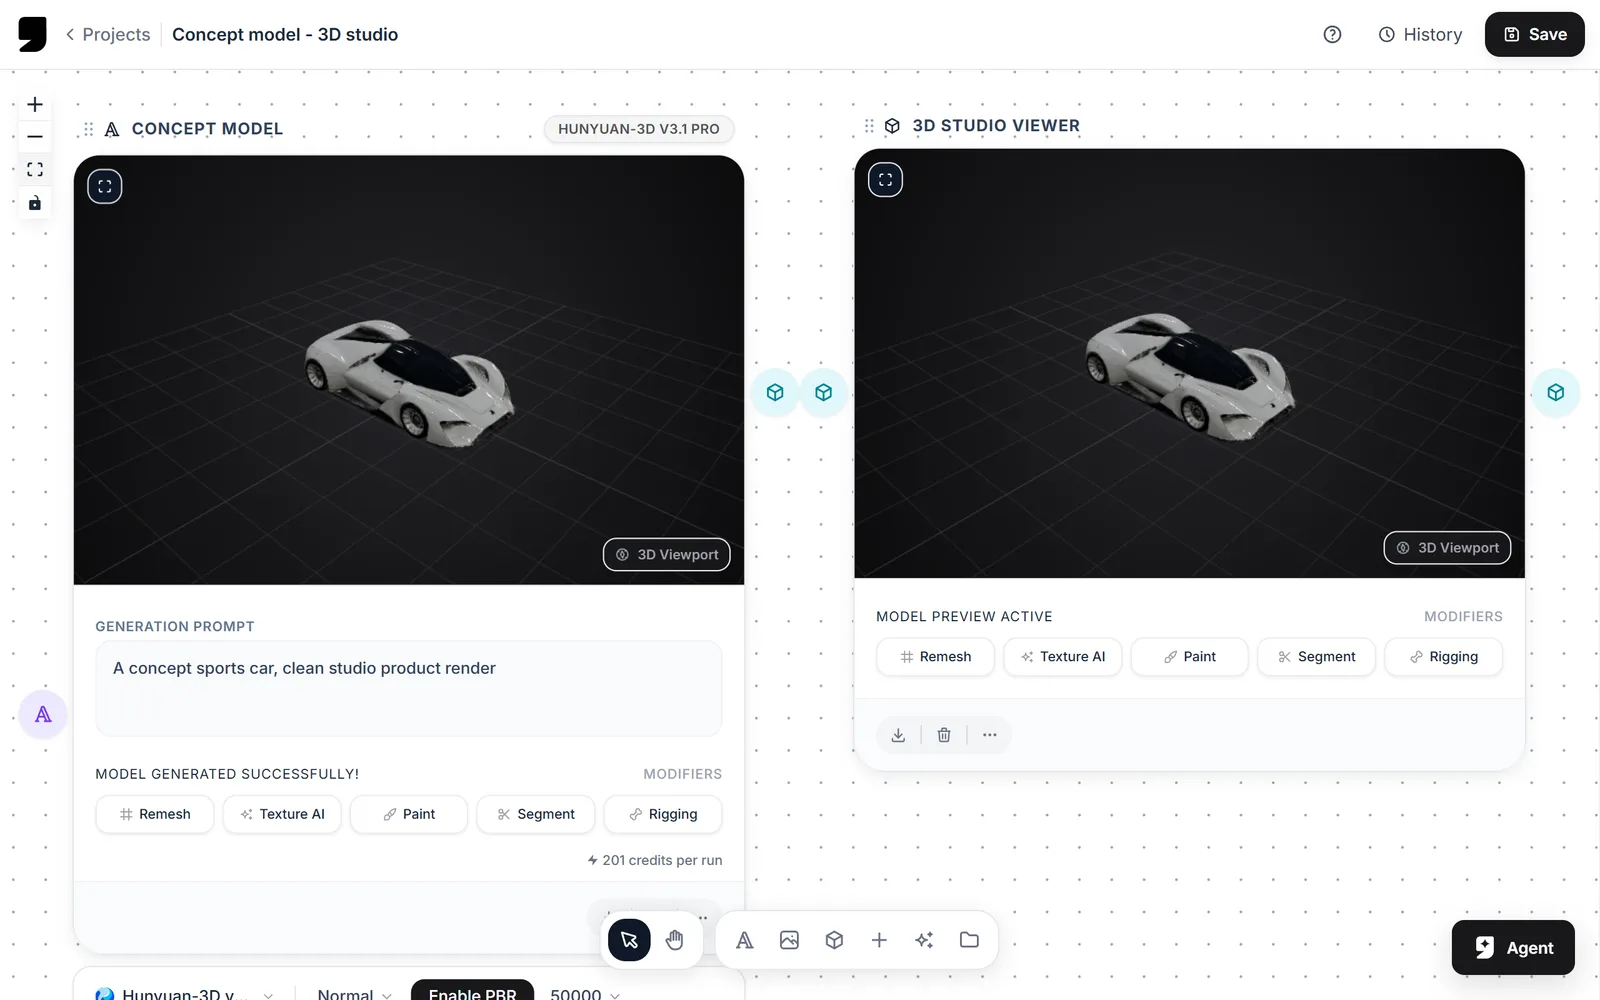Screen dimensions: 1600x1000
Task: Open the Hunyuan-3D model dropdown
Action: [184, 994]
